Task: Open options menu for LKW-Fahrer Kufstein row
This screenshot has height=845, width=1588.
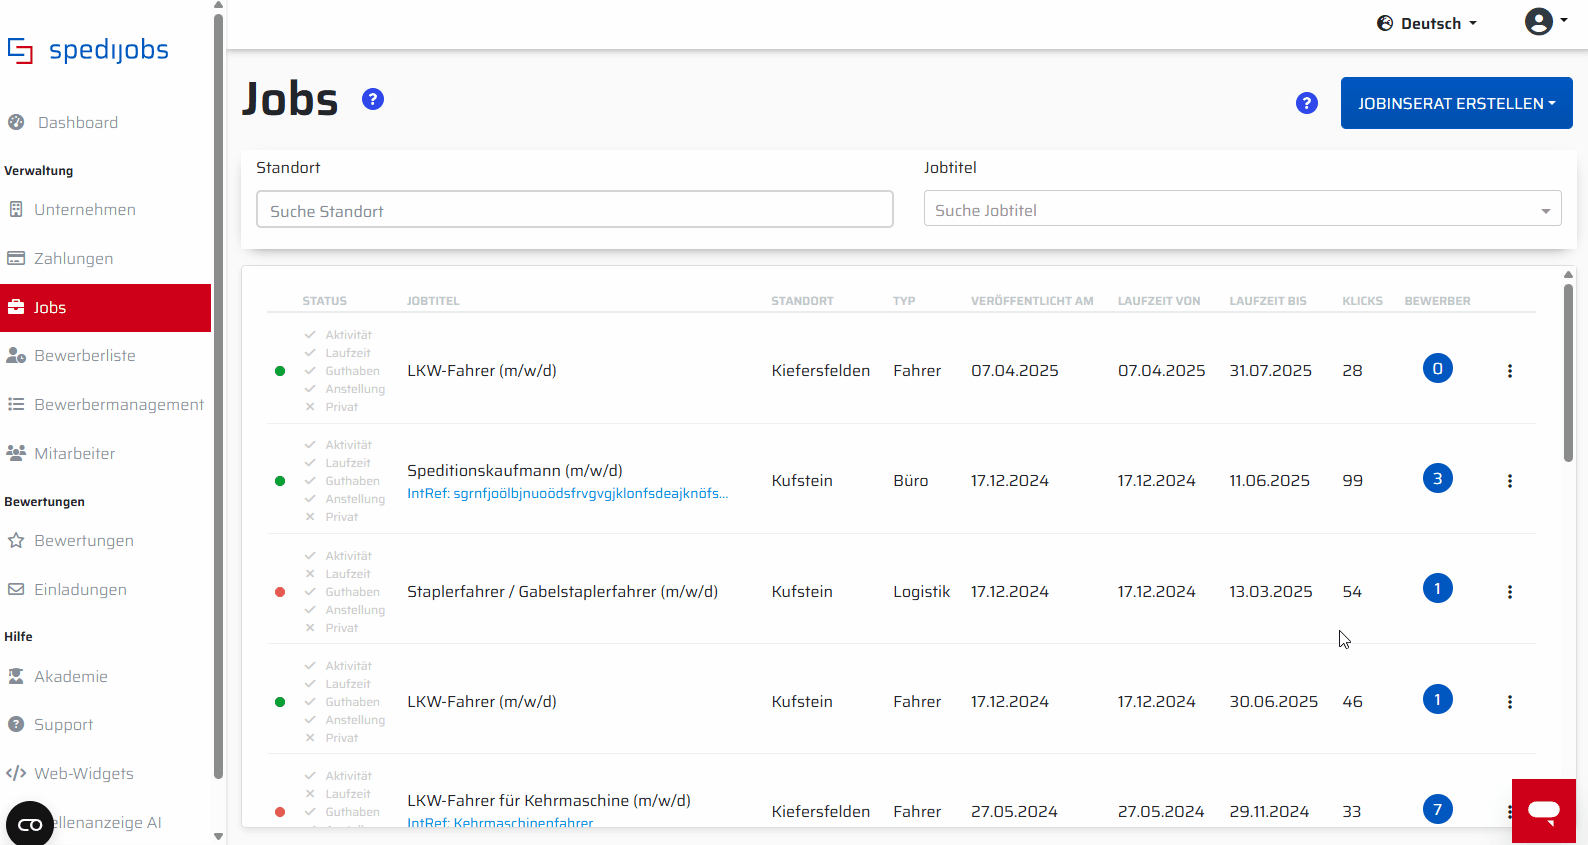Action: 1510,702
